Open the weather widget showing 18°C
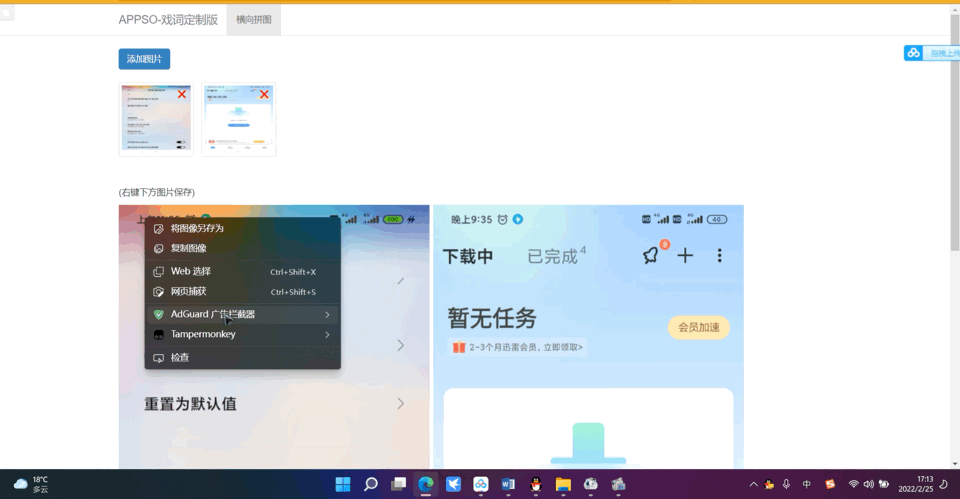The image size is (960, 499). (x=31, y=484)
